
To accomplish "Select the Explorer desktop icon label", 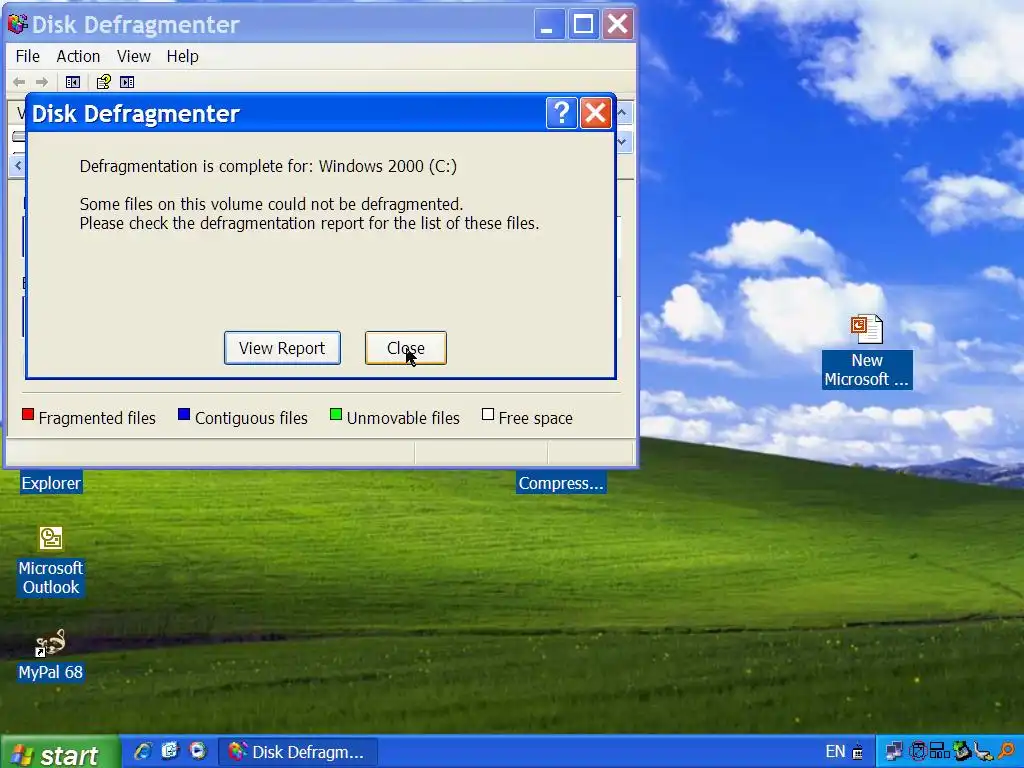I will click(x=51, y=483).
